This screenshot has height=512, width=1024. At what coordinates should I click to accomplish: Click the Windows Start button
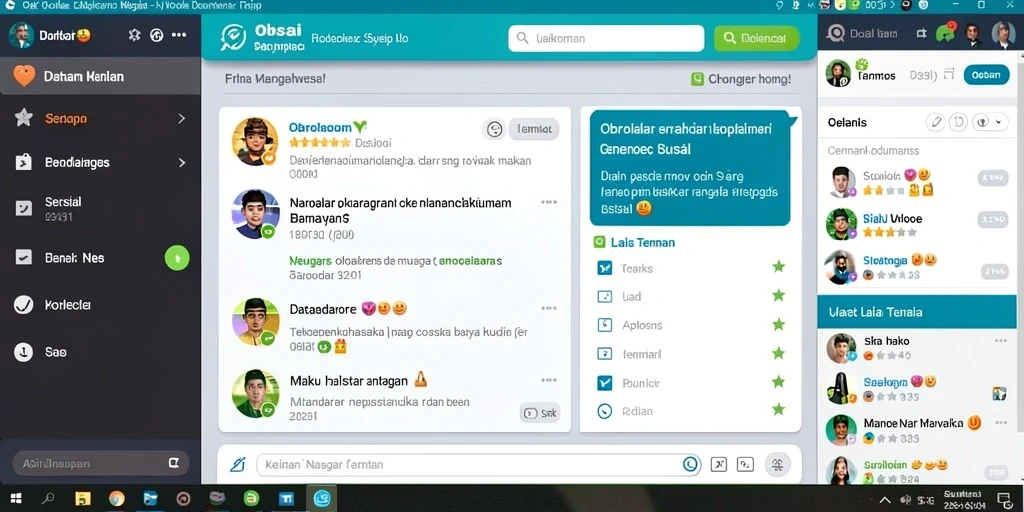click(x=16, y=499)
